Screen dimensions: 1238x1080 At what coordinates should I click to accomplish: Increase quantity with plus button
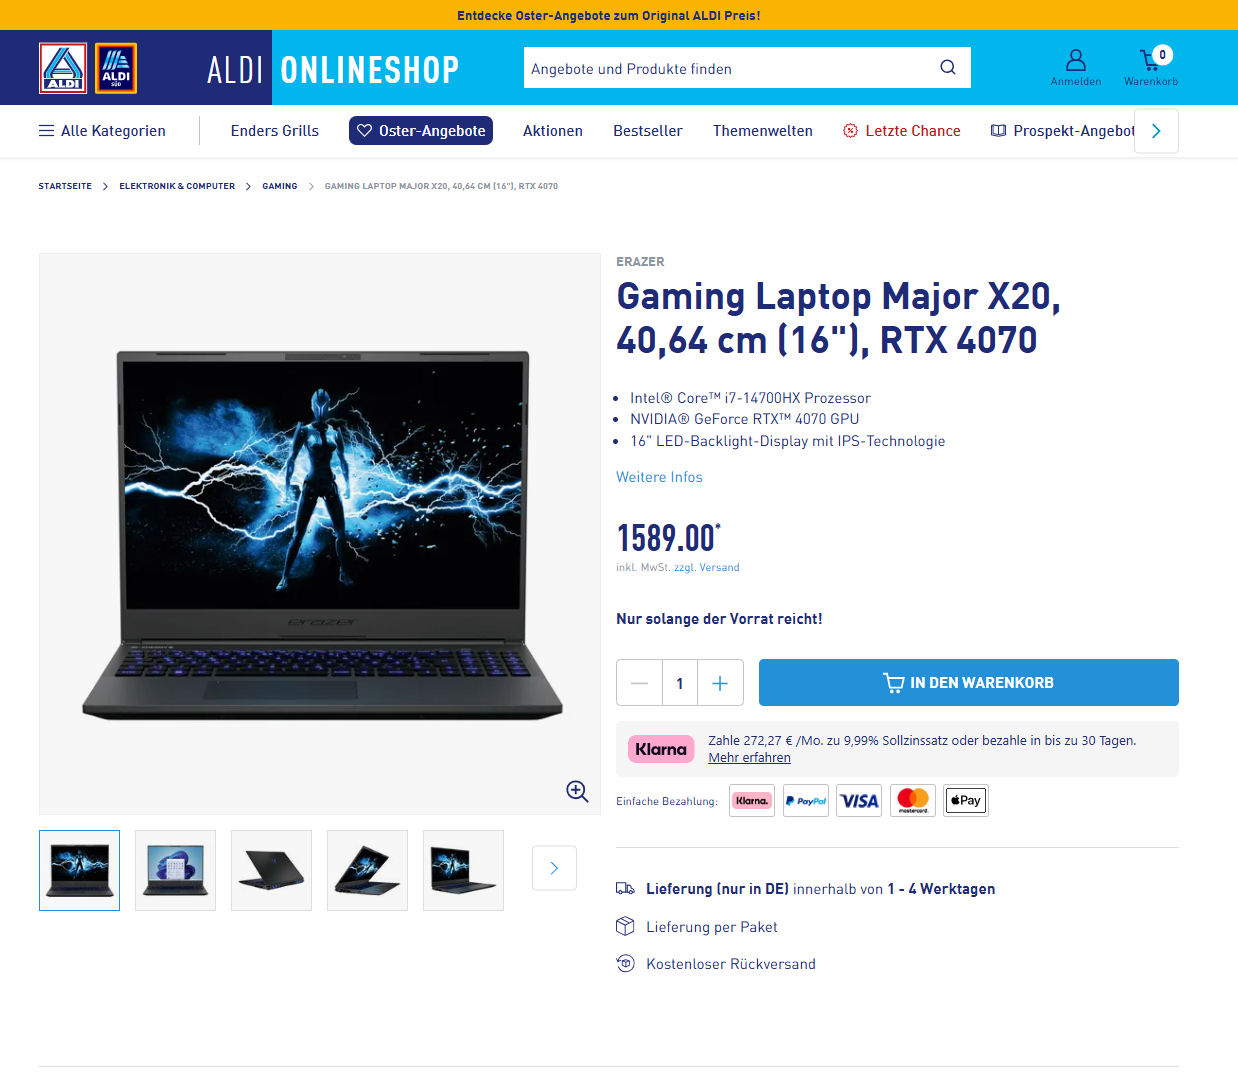click(x=720, y=683)
